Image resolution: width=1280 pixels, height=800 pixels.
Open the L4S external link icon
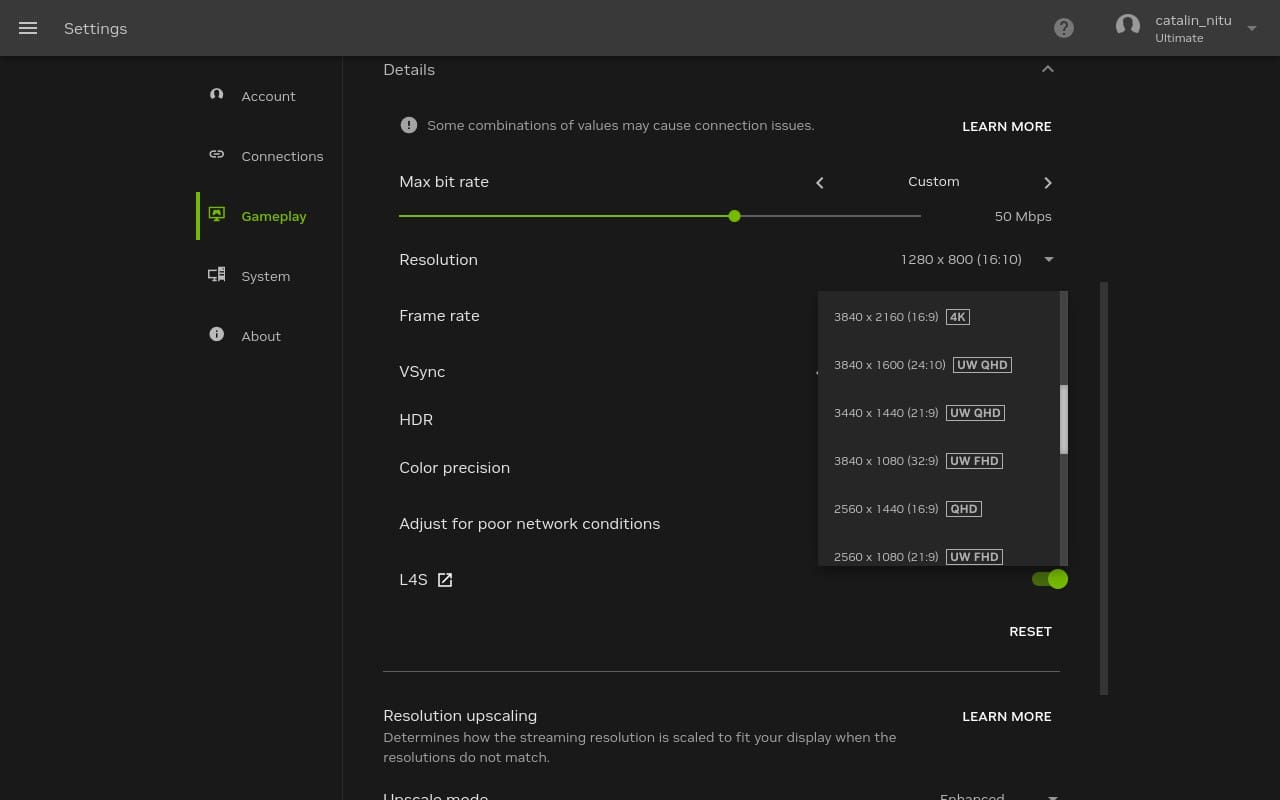coord(445,580)
